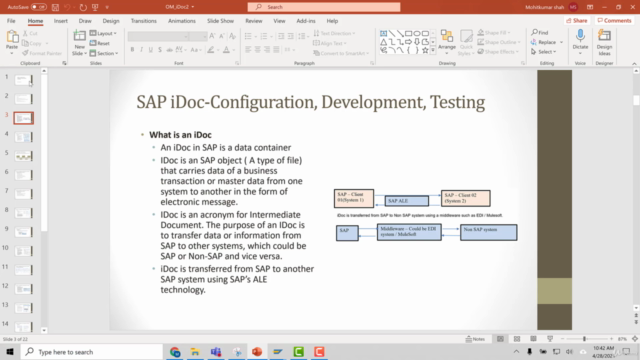Image resolution: width=640 pixels, height=360 pixels.
Task: Open the Animations tab
Action: tap(182, 21)
